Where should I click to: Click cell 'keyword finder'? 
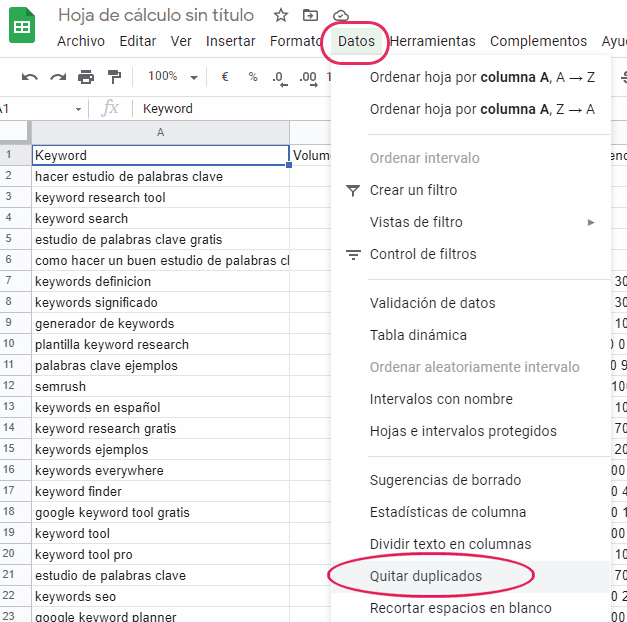(x=160, y=491)
